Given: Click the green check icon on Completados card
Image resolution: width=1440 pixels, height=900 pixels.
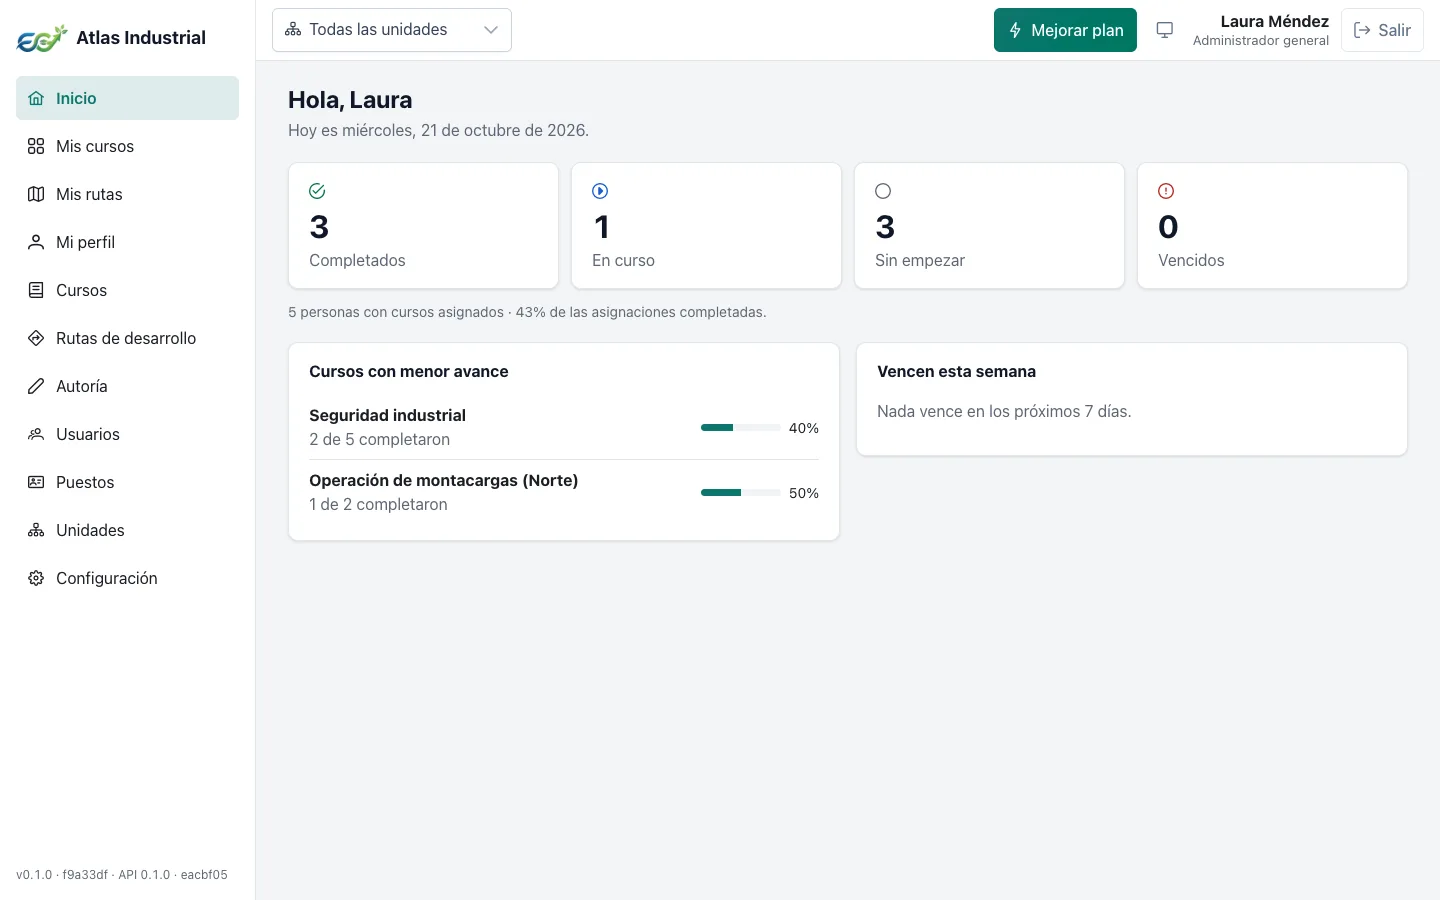Looking at the screenshot, I should tap(317, 191).
